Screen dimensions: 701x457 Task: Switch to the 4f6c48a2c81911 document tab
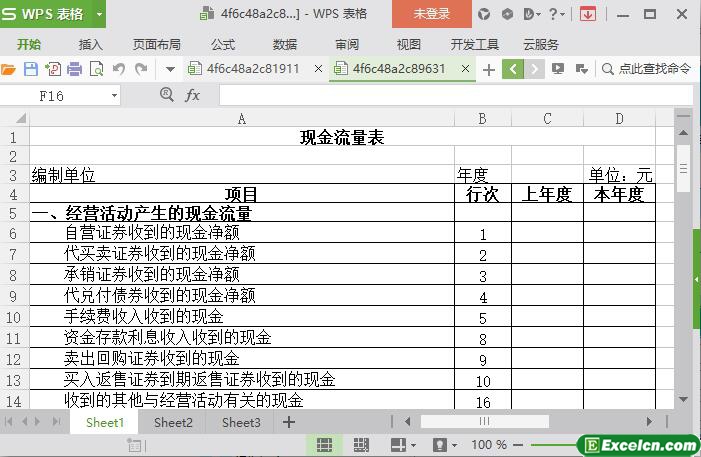click(x=253, y=69)
